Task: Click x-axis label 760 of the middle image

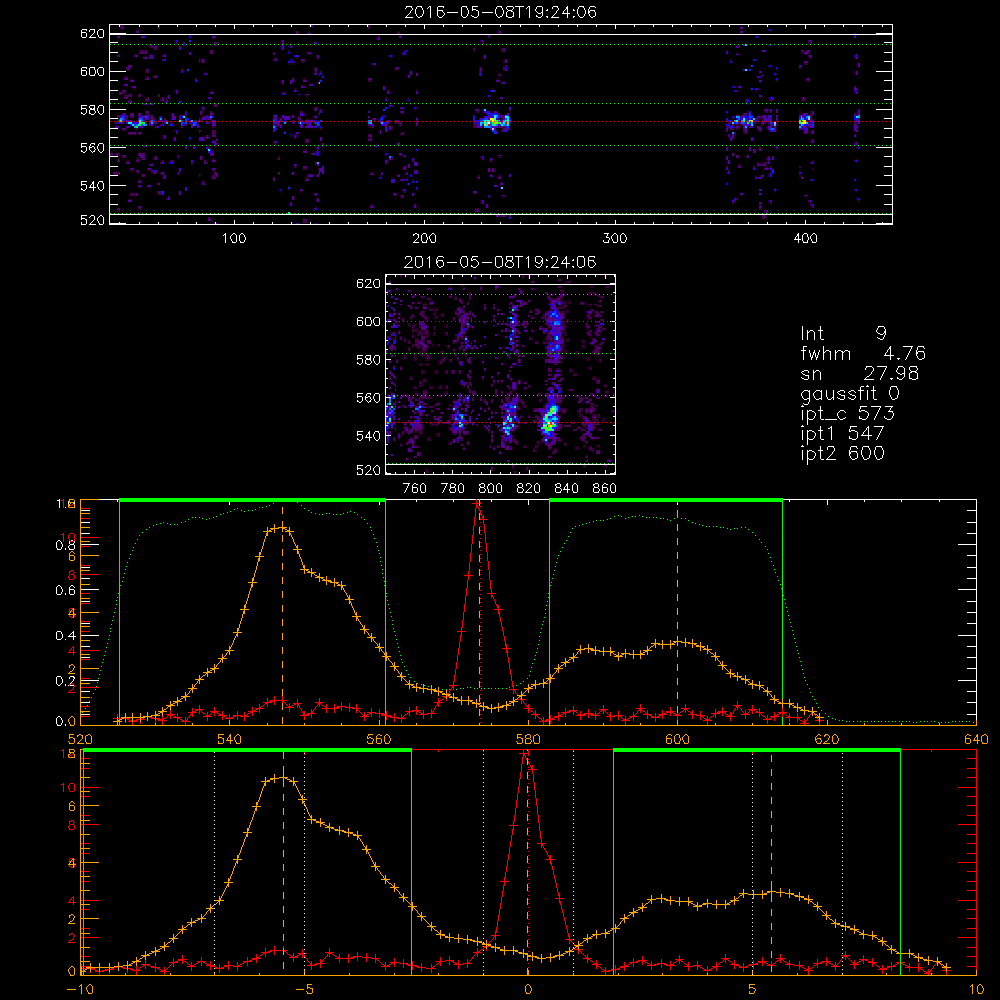Action: (415, 489)
